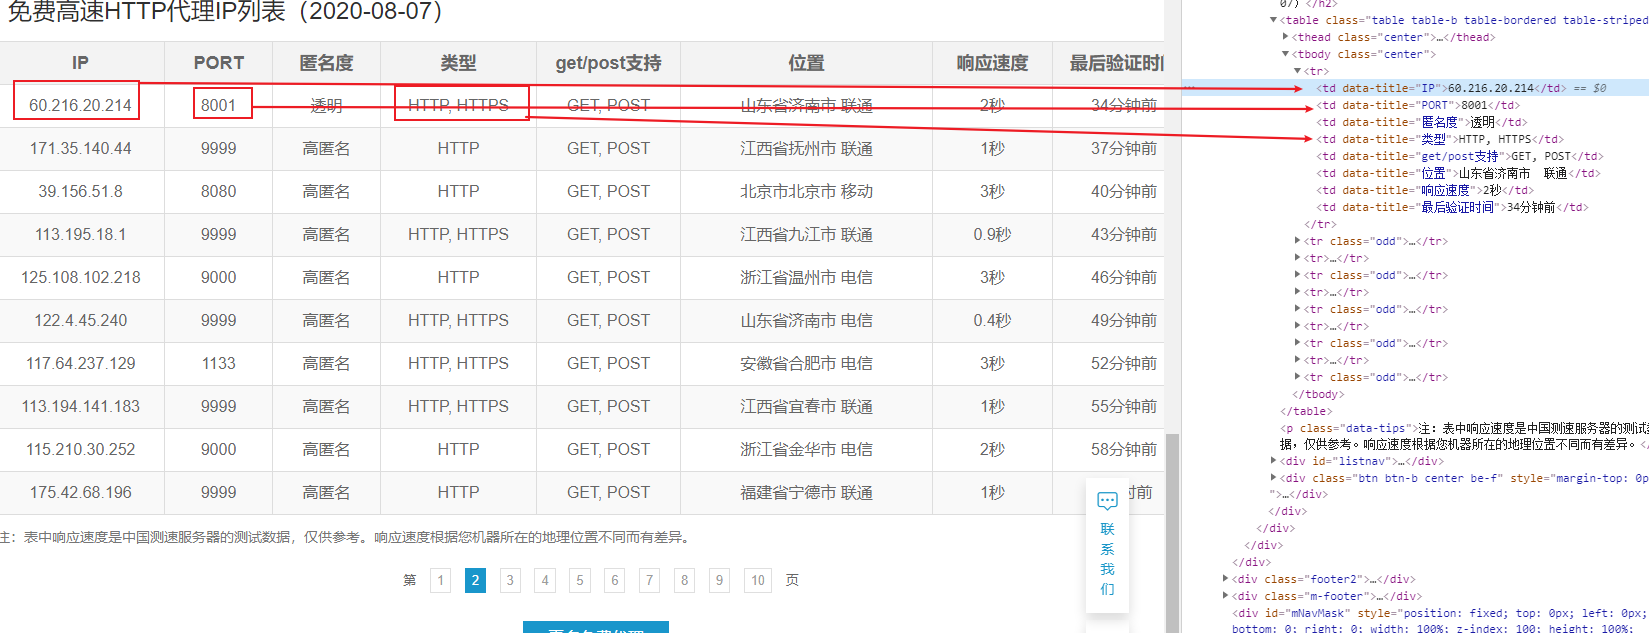Click the 响应速度 column header

coord(992,63)
